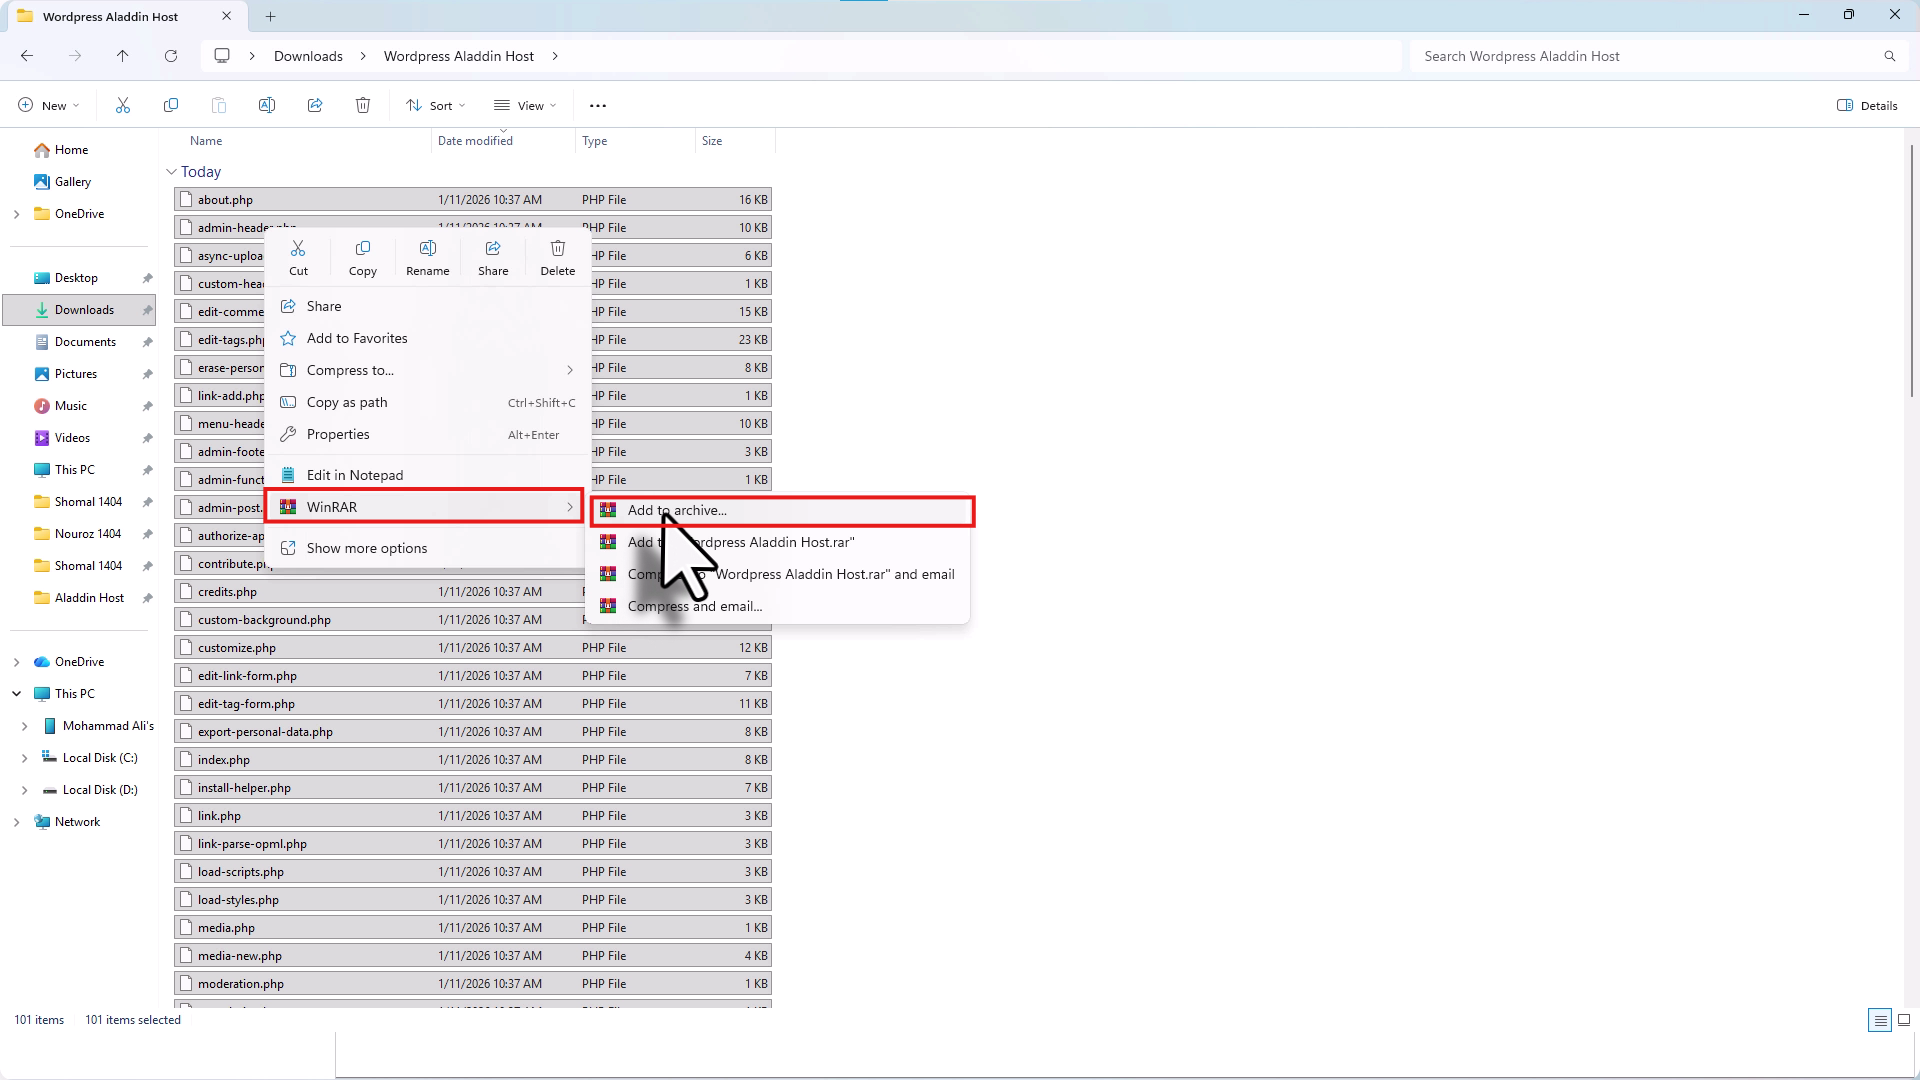Open the Compress to... submenu

[x=427, y=370]
